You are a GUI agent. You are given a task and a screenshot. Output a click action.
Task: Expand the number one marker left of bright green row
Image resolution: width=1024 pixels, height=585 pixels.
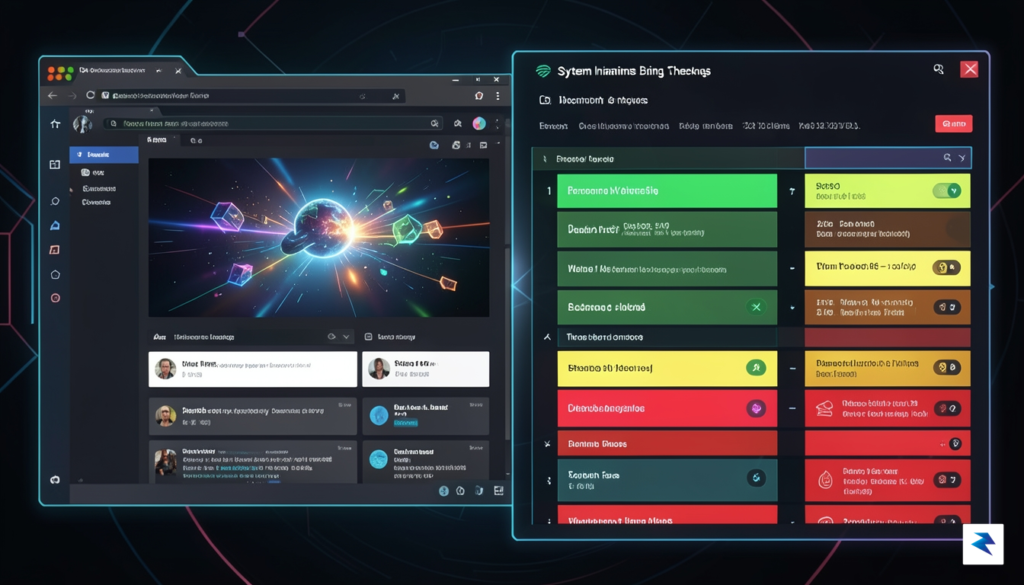coord(549,191)
